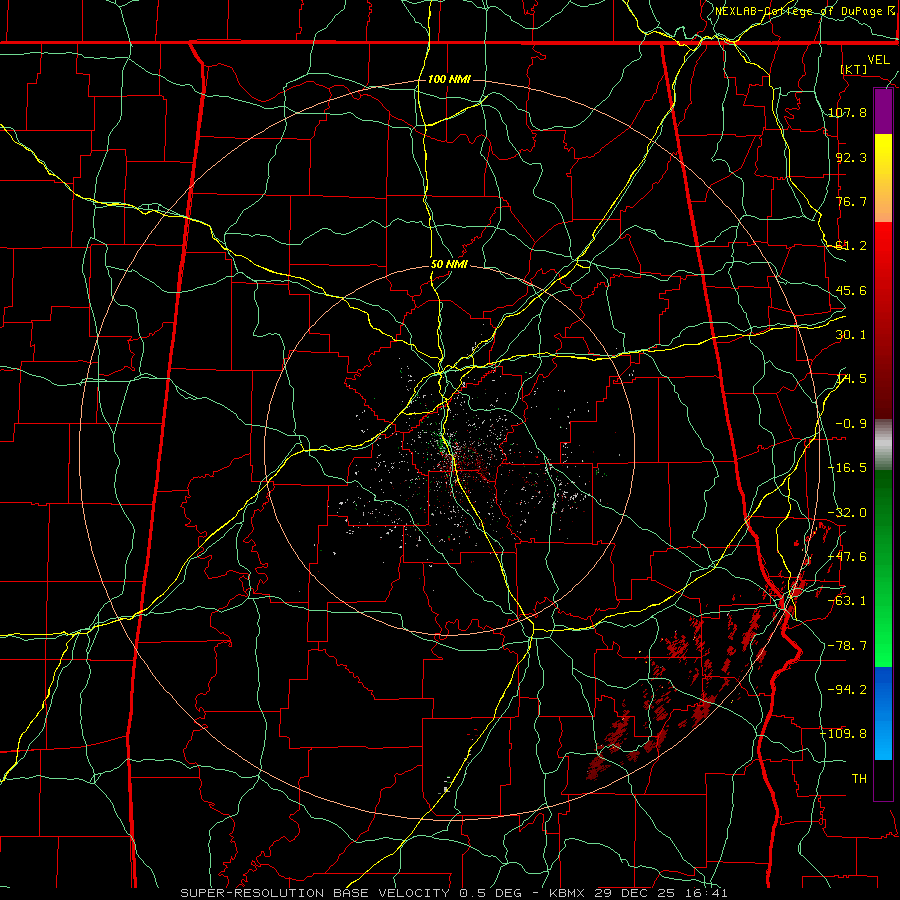Screen dimensions: 900x900
Task: Pick the purple segment of velocity color bar
Action: tap(883, 112)
